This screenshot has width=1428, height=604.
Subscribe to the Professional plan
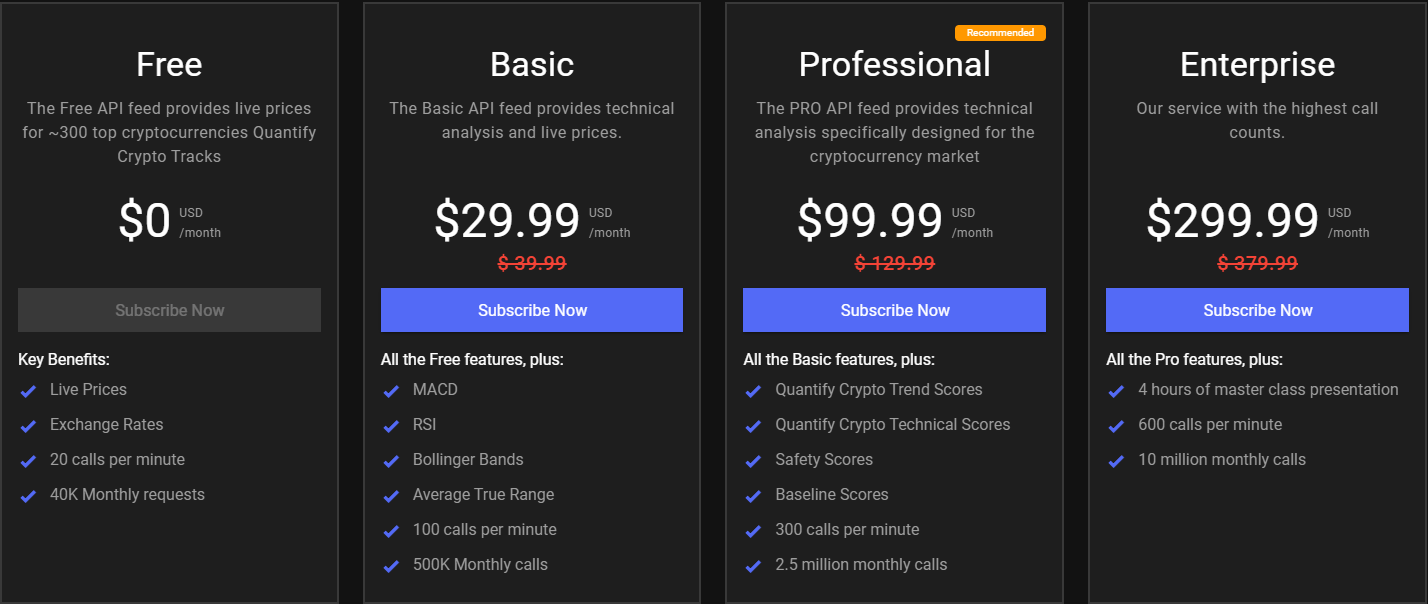(x=894, y=310)
